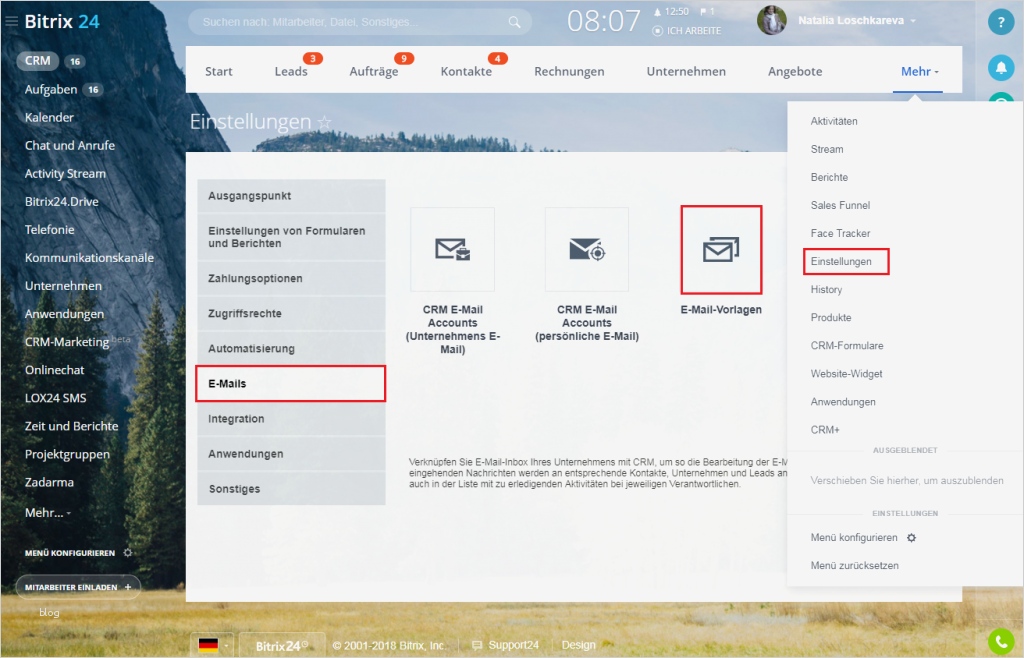This screenshot has width=1024, height=658.
Task: Open the Kontakte tab
Action: 466,71
